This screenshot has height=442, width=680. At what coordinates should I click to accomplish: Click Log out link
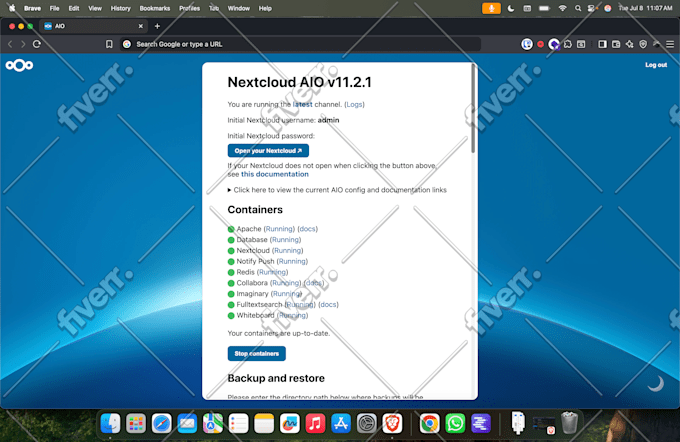pos(656,65)
